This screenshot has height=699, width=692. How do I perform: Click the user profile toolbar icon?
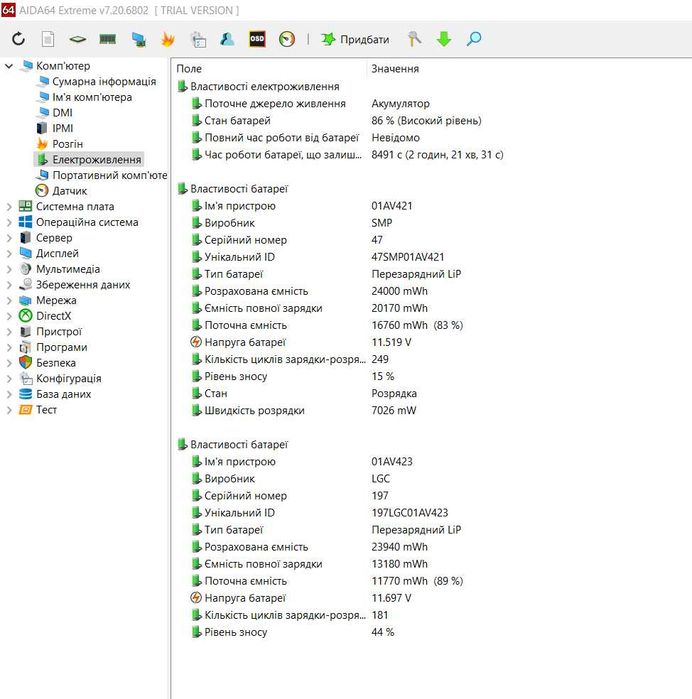(x=227, y=39)
